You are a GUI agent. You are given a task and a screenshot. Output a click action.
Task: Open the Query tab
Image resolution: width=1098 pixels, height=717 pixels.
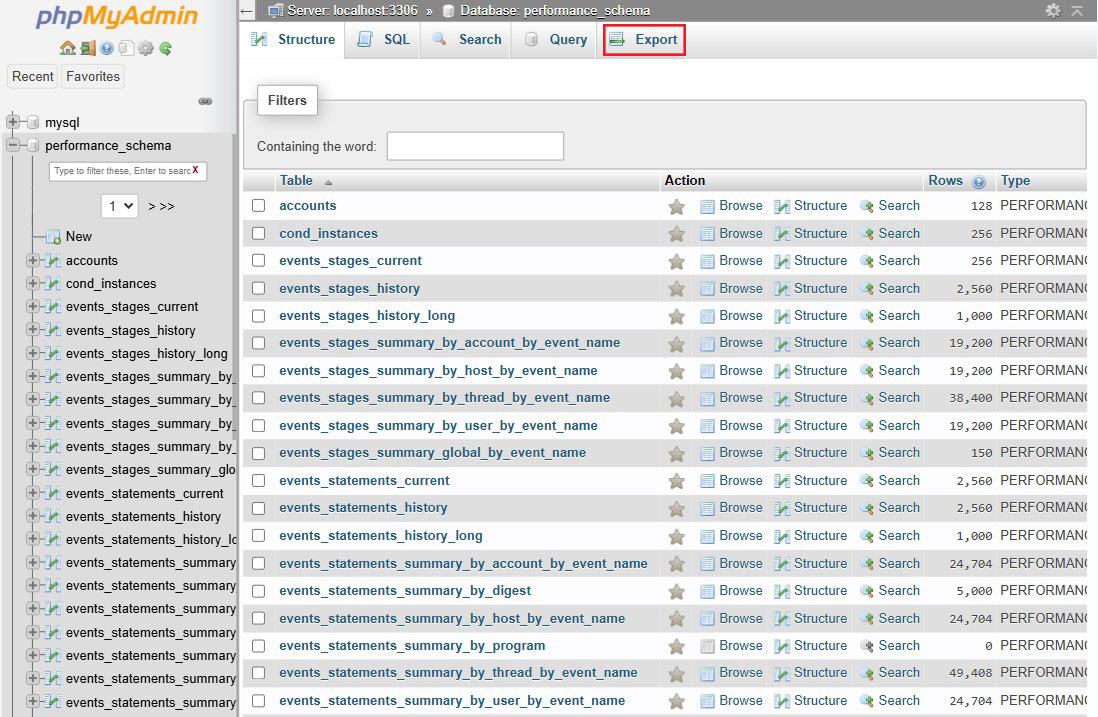click(x=556, y=40)
